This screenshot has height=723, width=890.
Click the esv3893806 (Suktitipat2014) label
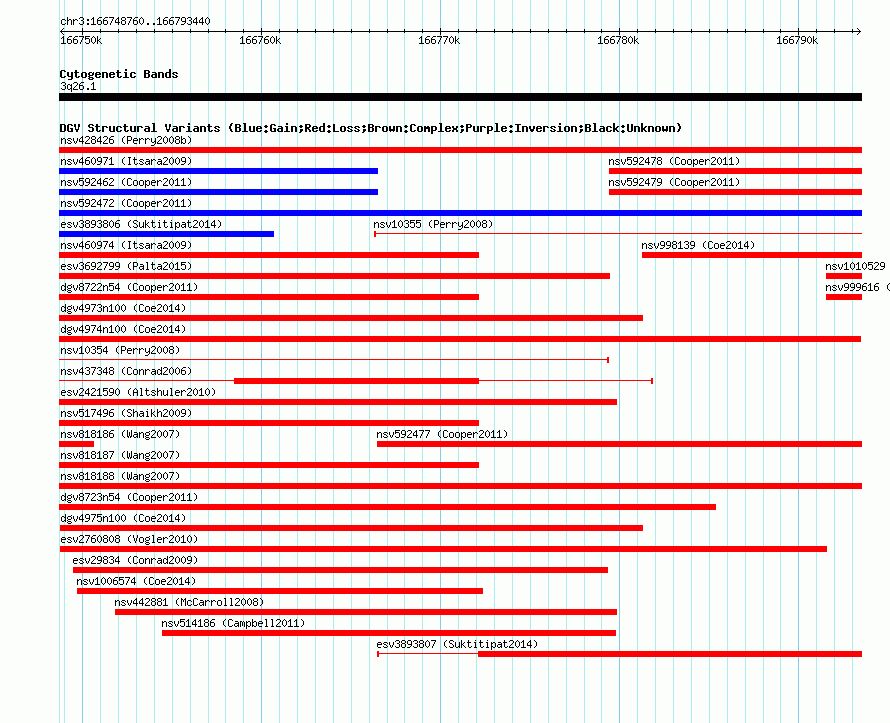coord(141,224)
